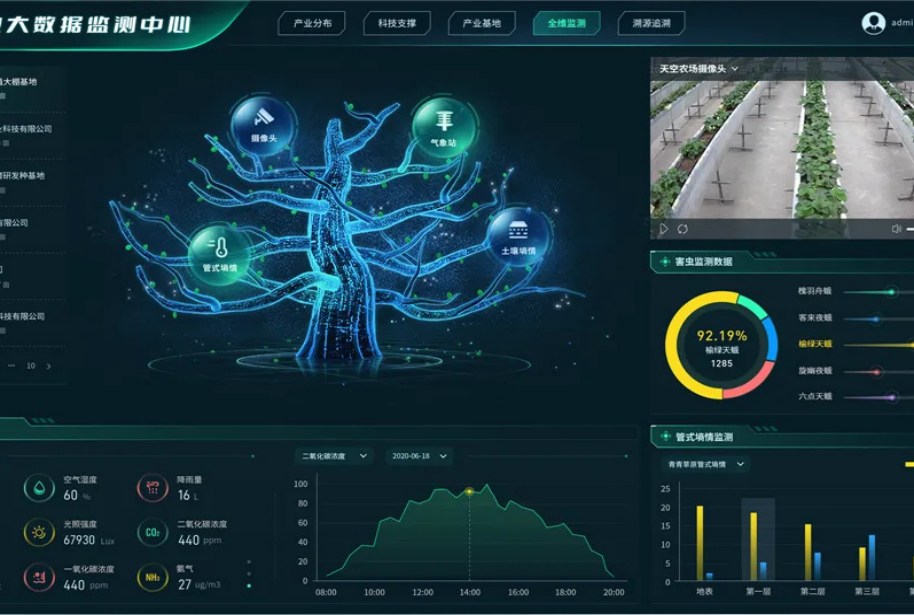Screen dimensions: 914x615
Task: Open the 2020-06-18 date dropdown
Action: pyautogui.click(x=418, y=456)
